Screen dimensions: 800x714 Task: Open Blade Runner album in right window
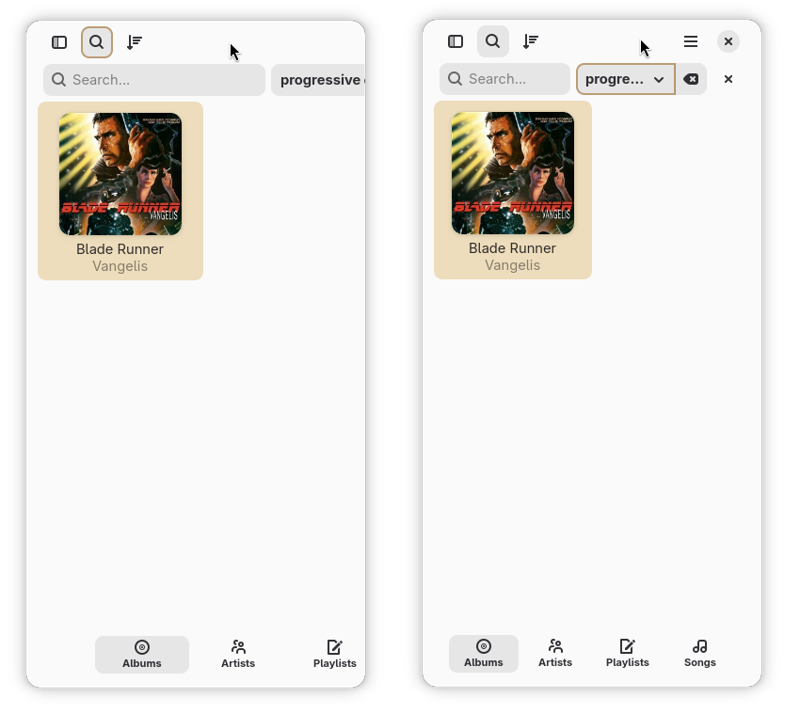pyautogui.click(x=513, y=190)
